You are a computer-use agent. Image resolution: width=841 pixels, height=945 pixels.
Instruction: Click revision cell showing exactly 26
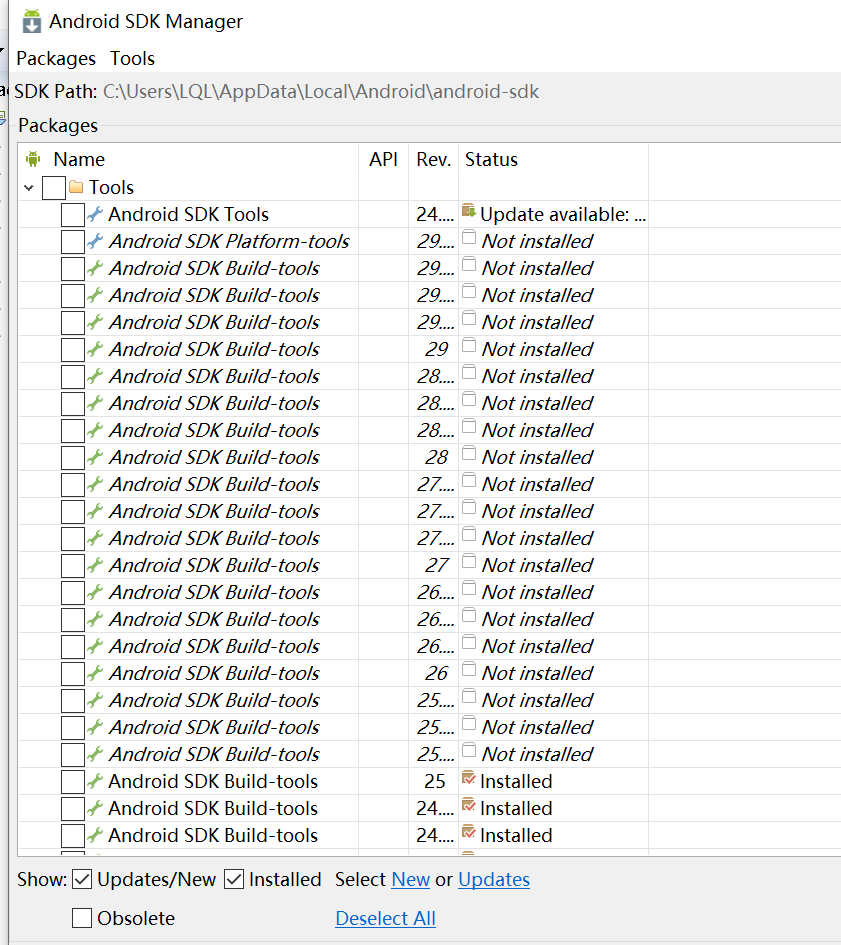click(x=436, y=673)
